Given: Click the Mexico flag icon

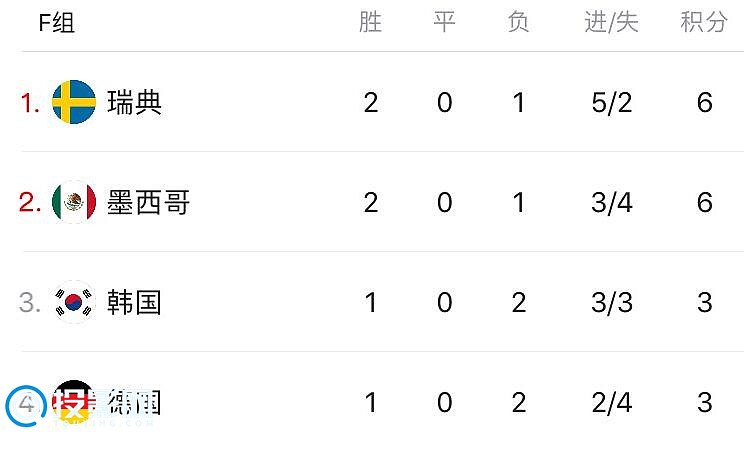Looking at the screenshot, I should pos(74,202).
